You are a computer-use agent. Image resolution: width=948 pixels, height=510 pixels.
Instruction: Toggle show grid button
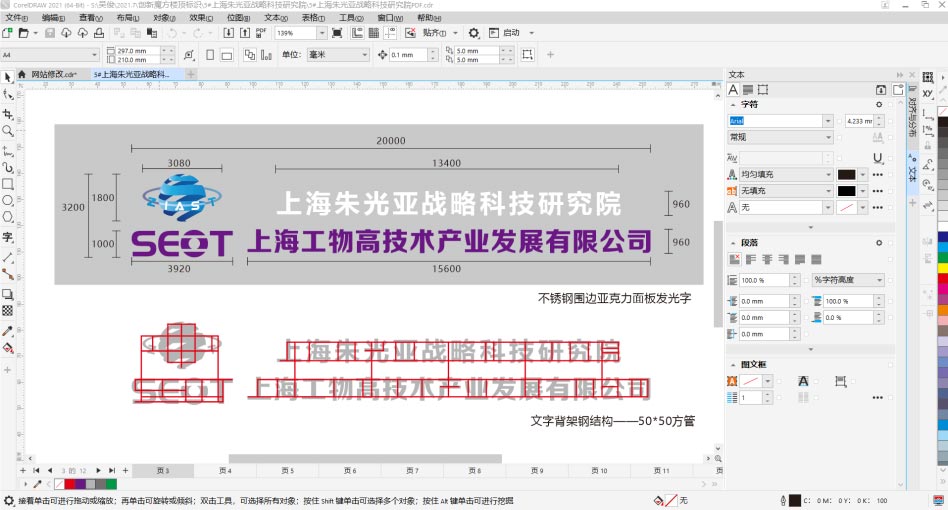374,33
